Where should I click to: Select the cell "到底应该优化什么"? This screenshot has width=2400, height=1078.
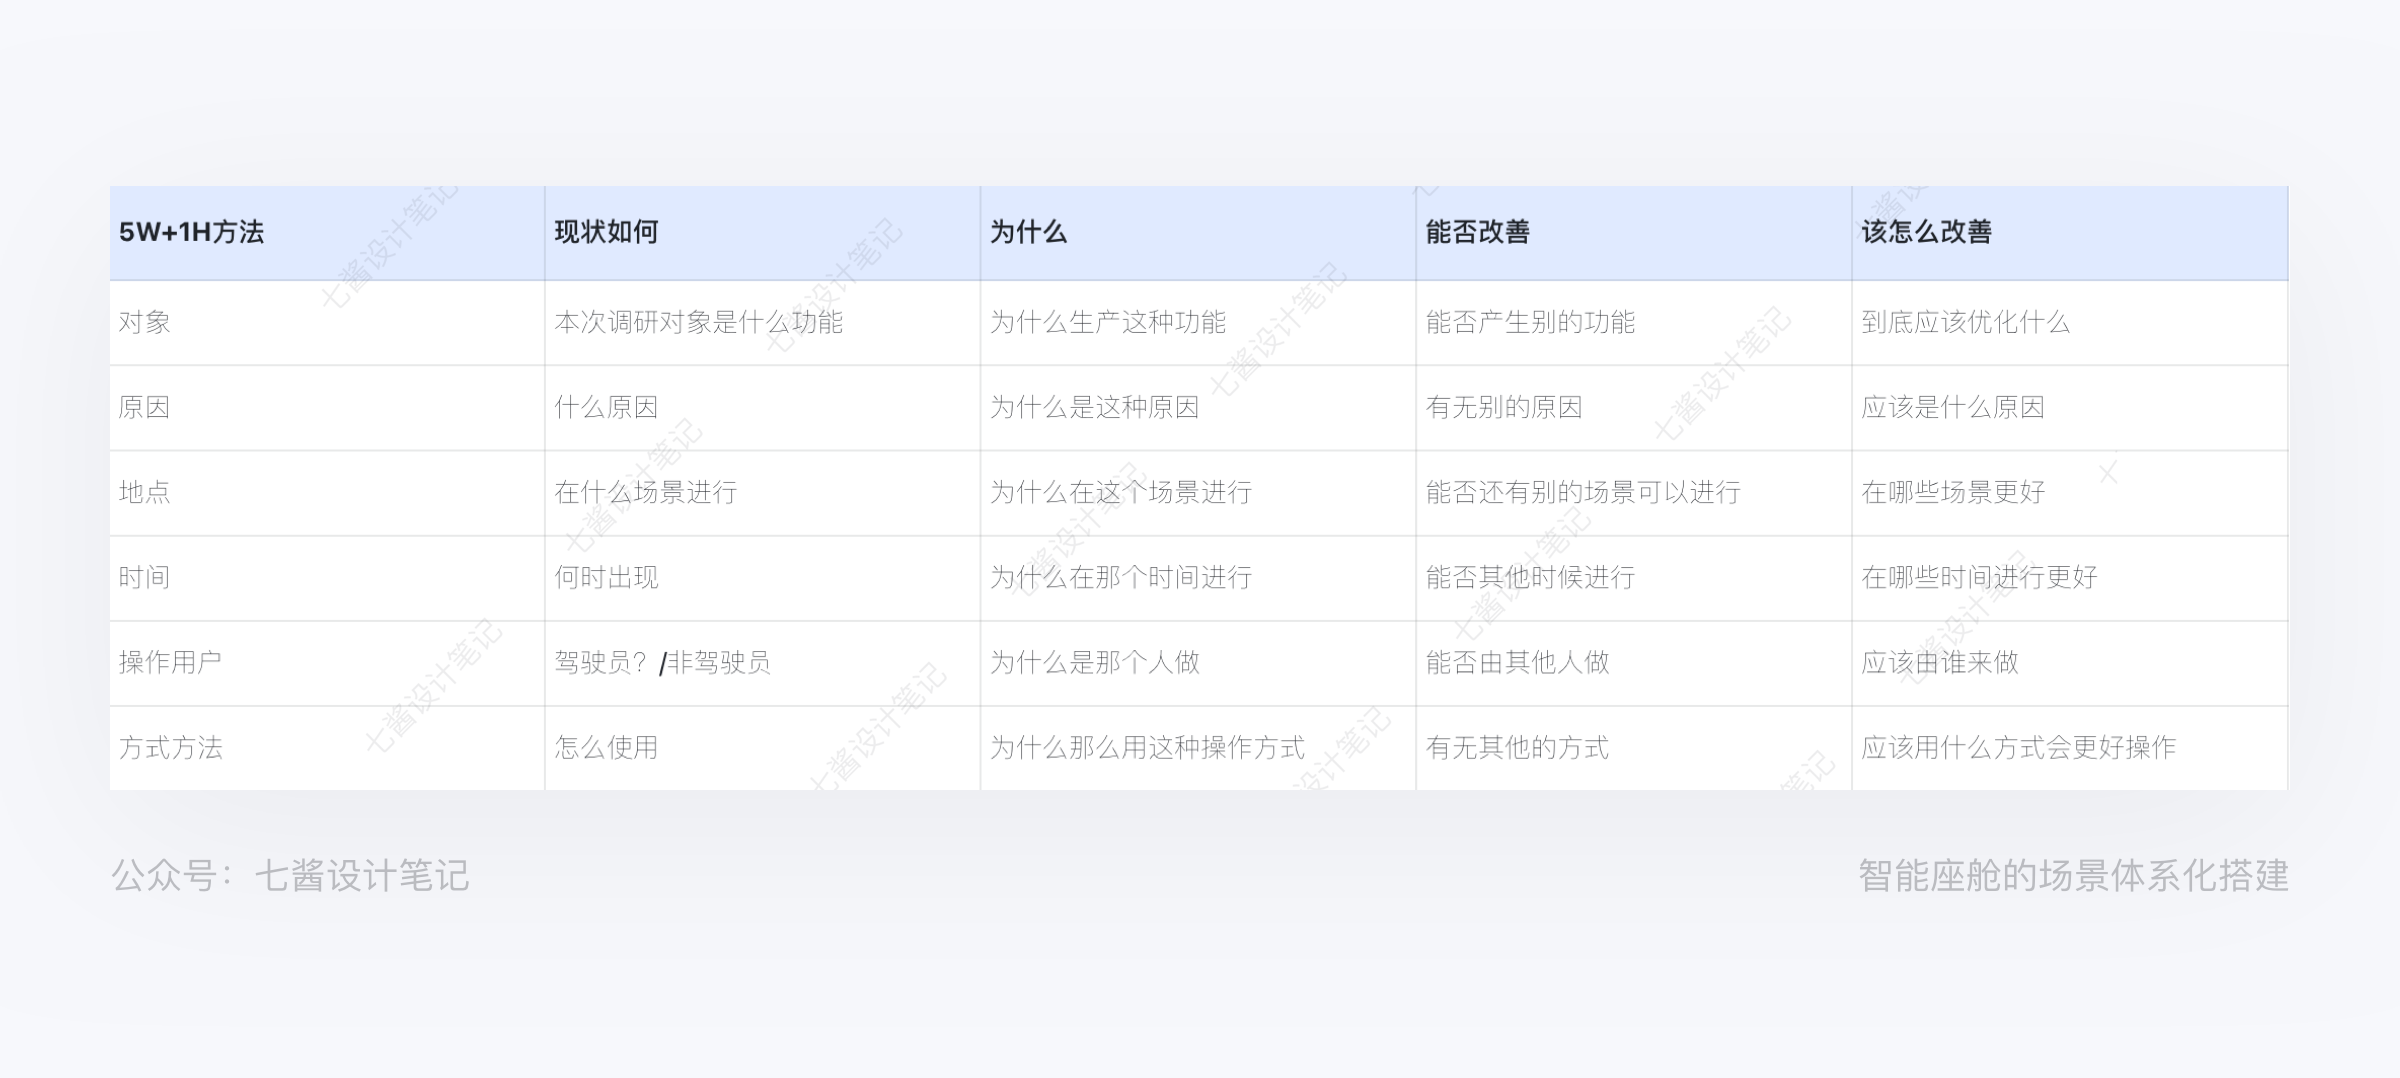click(x=2070, y=322)
